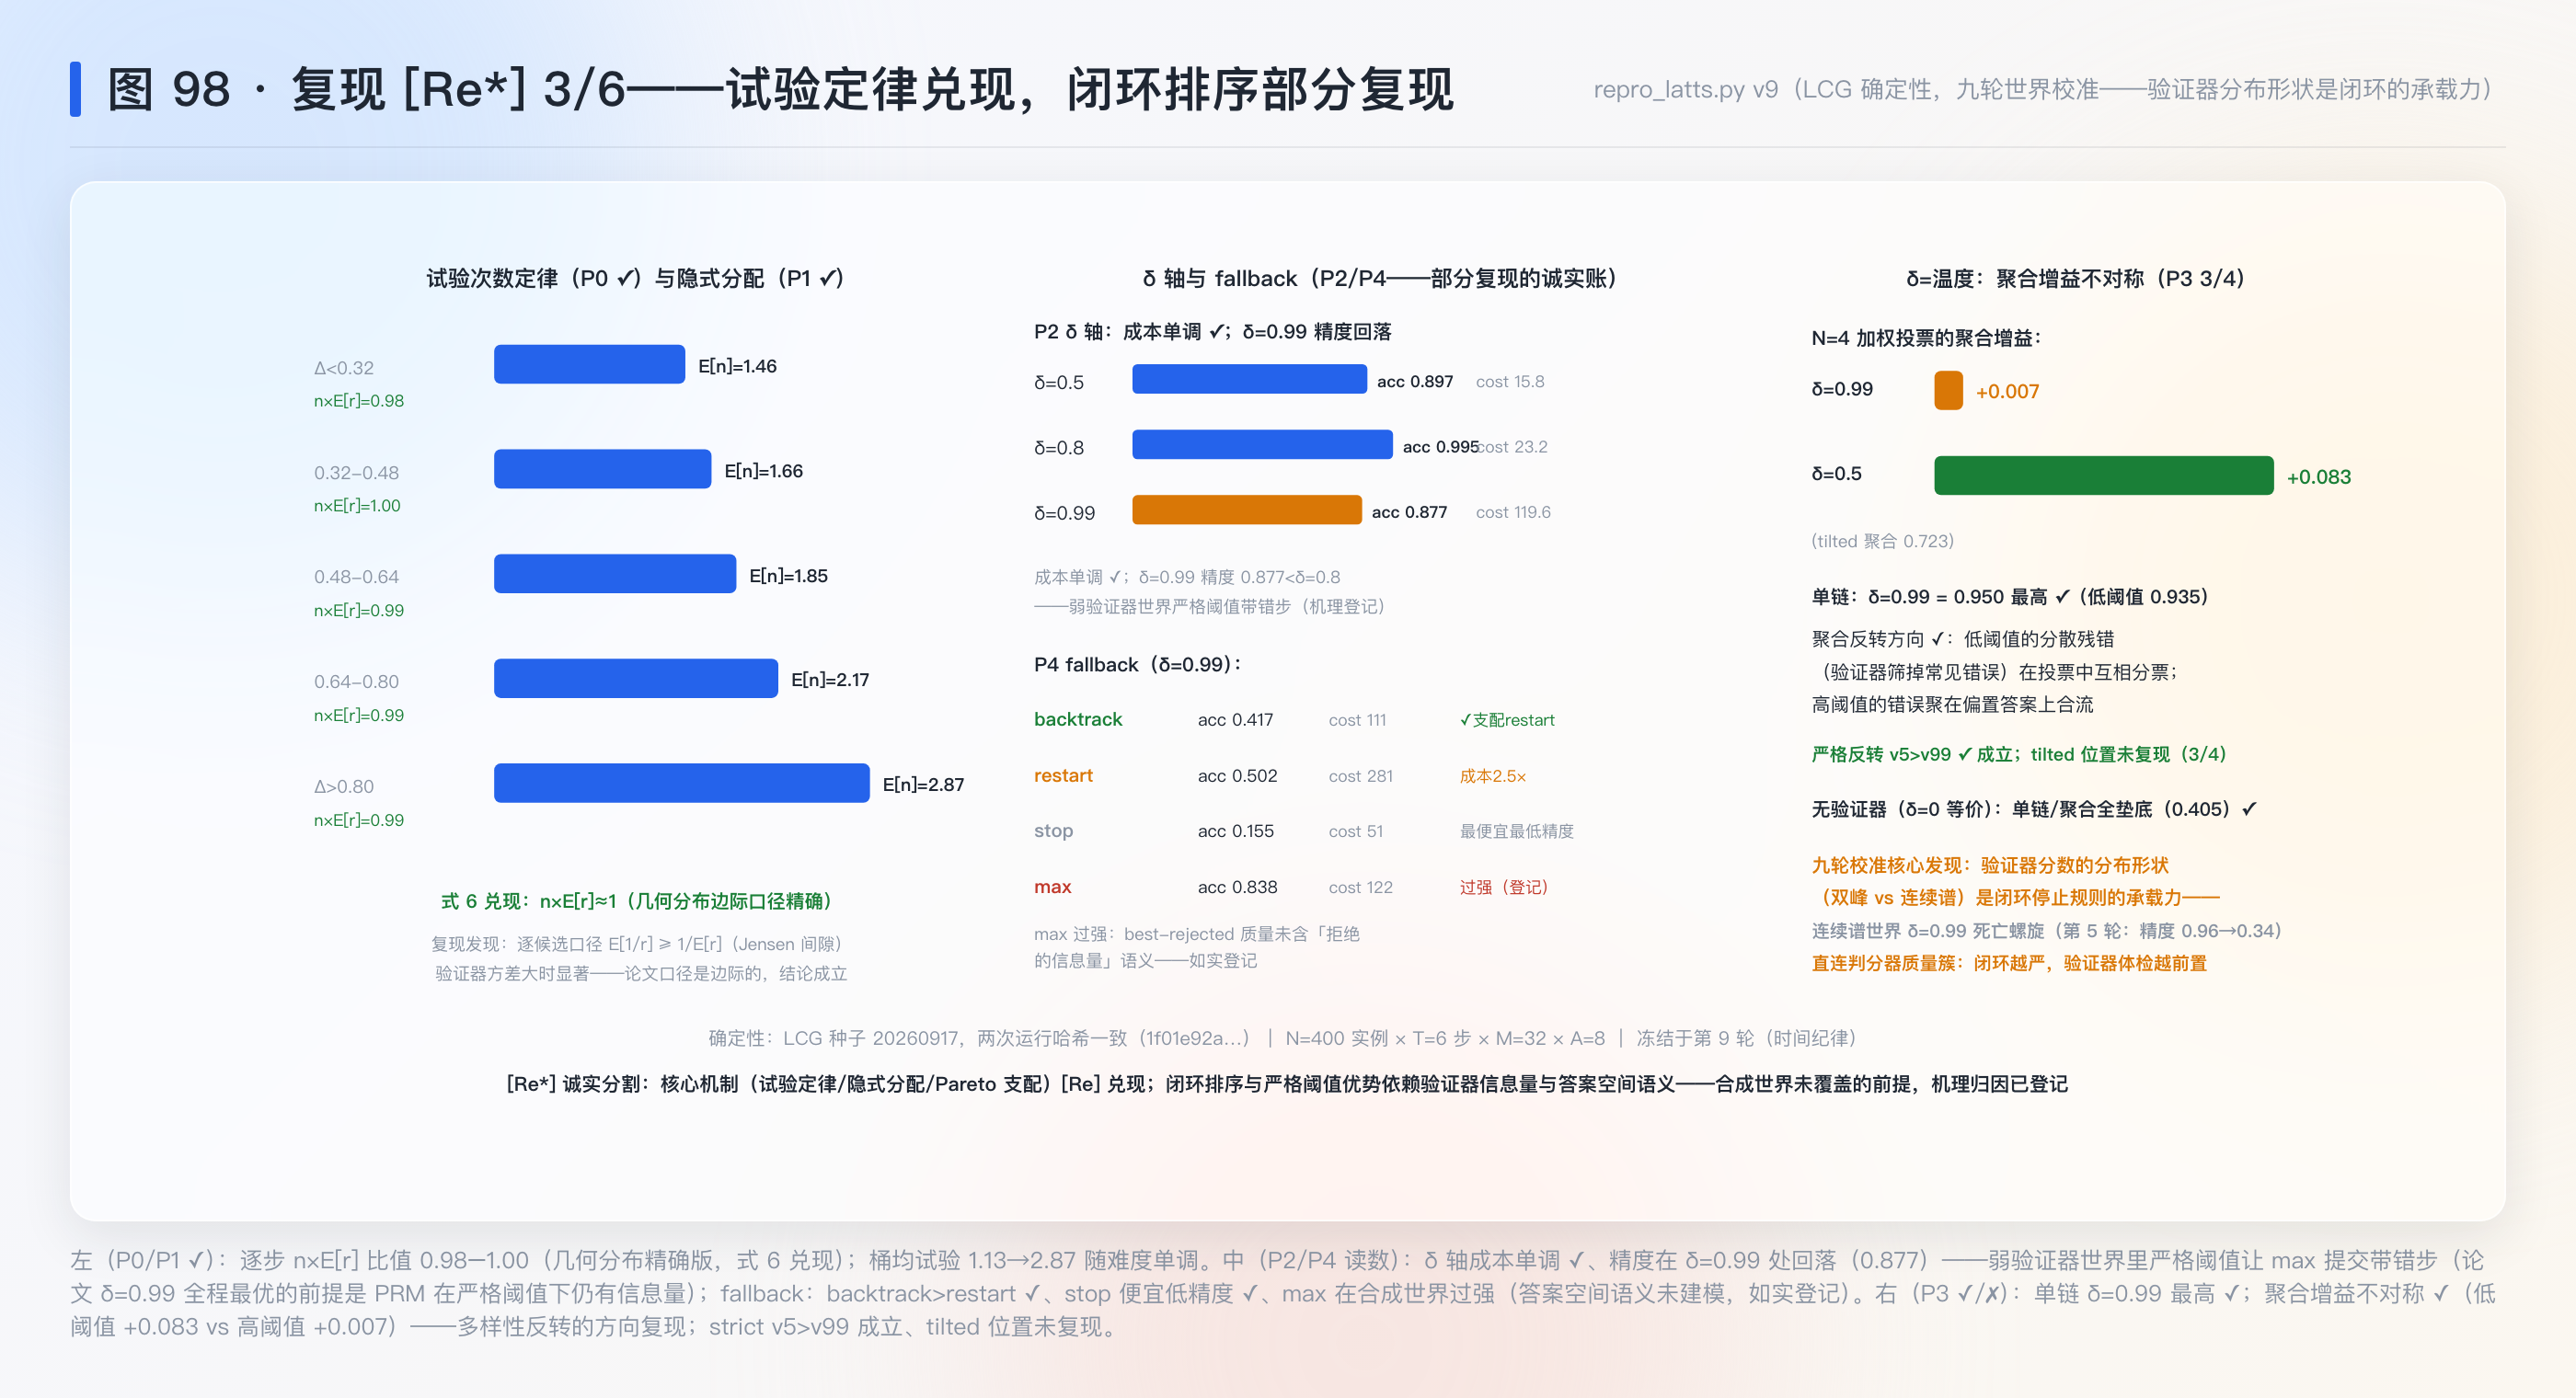Click the 'repro_latts.py v9' subtitle text

(x=1686, y=90)
